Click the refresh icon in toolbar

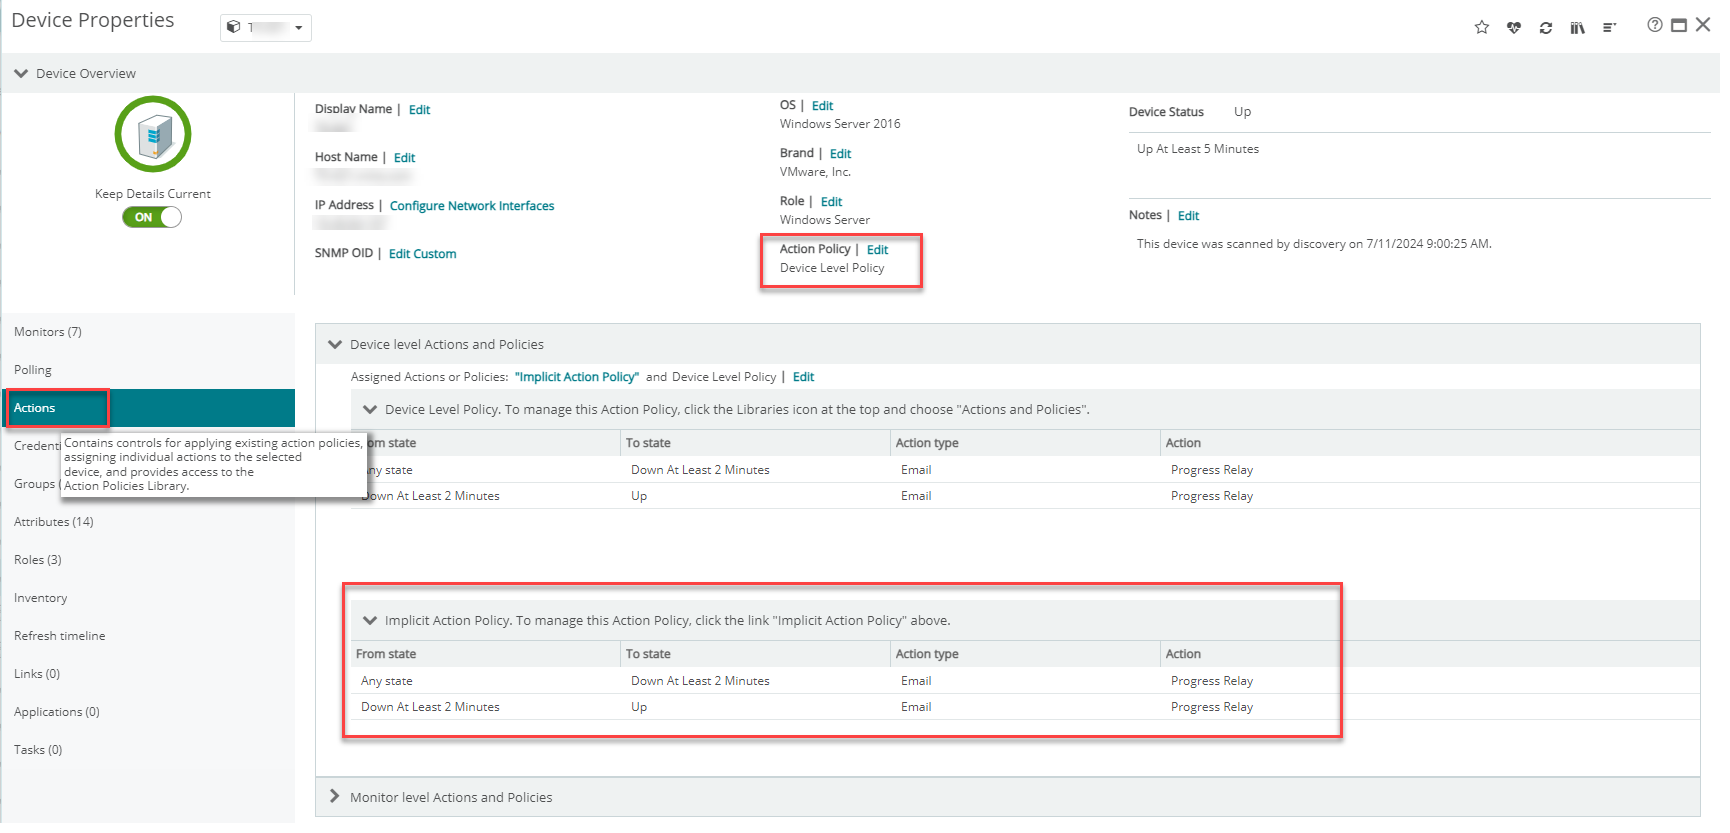pos(1546,27)
